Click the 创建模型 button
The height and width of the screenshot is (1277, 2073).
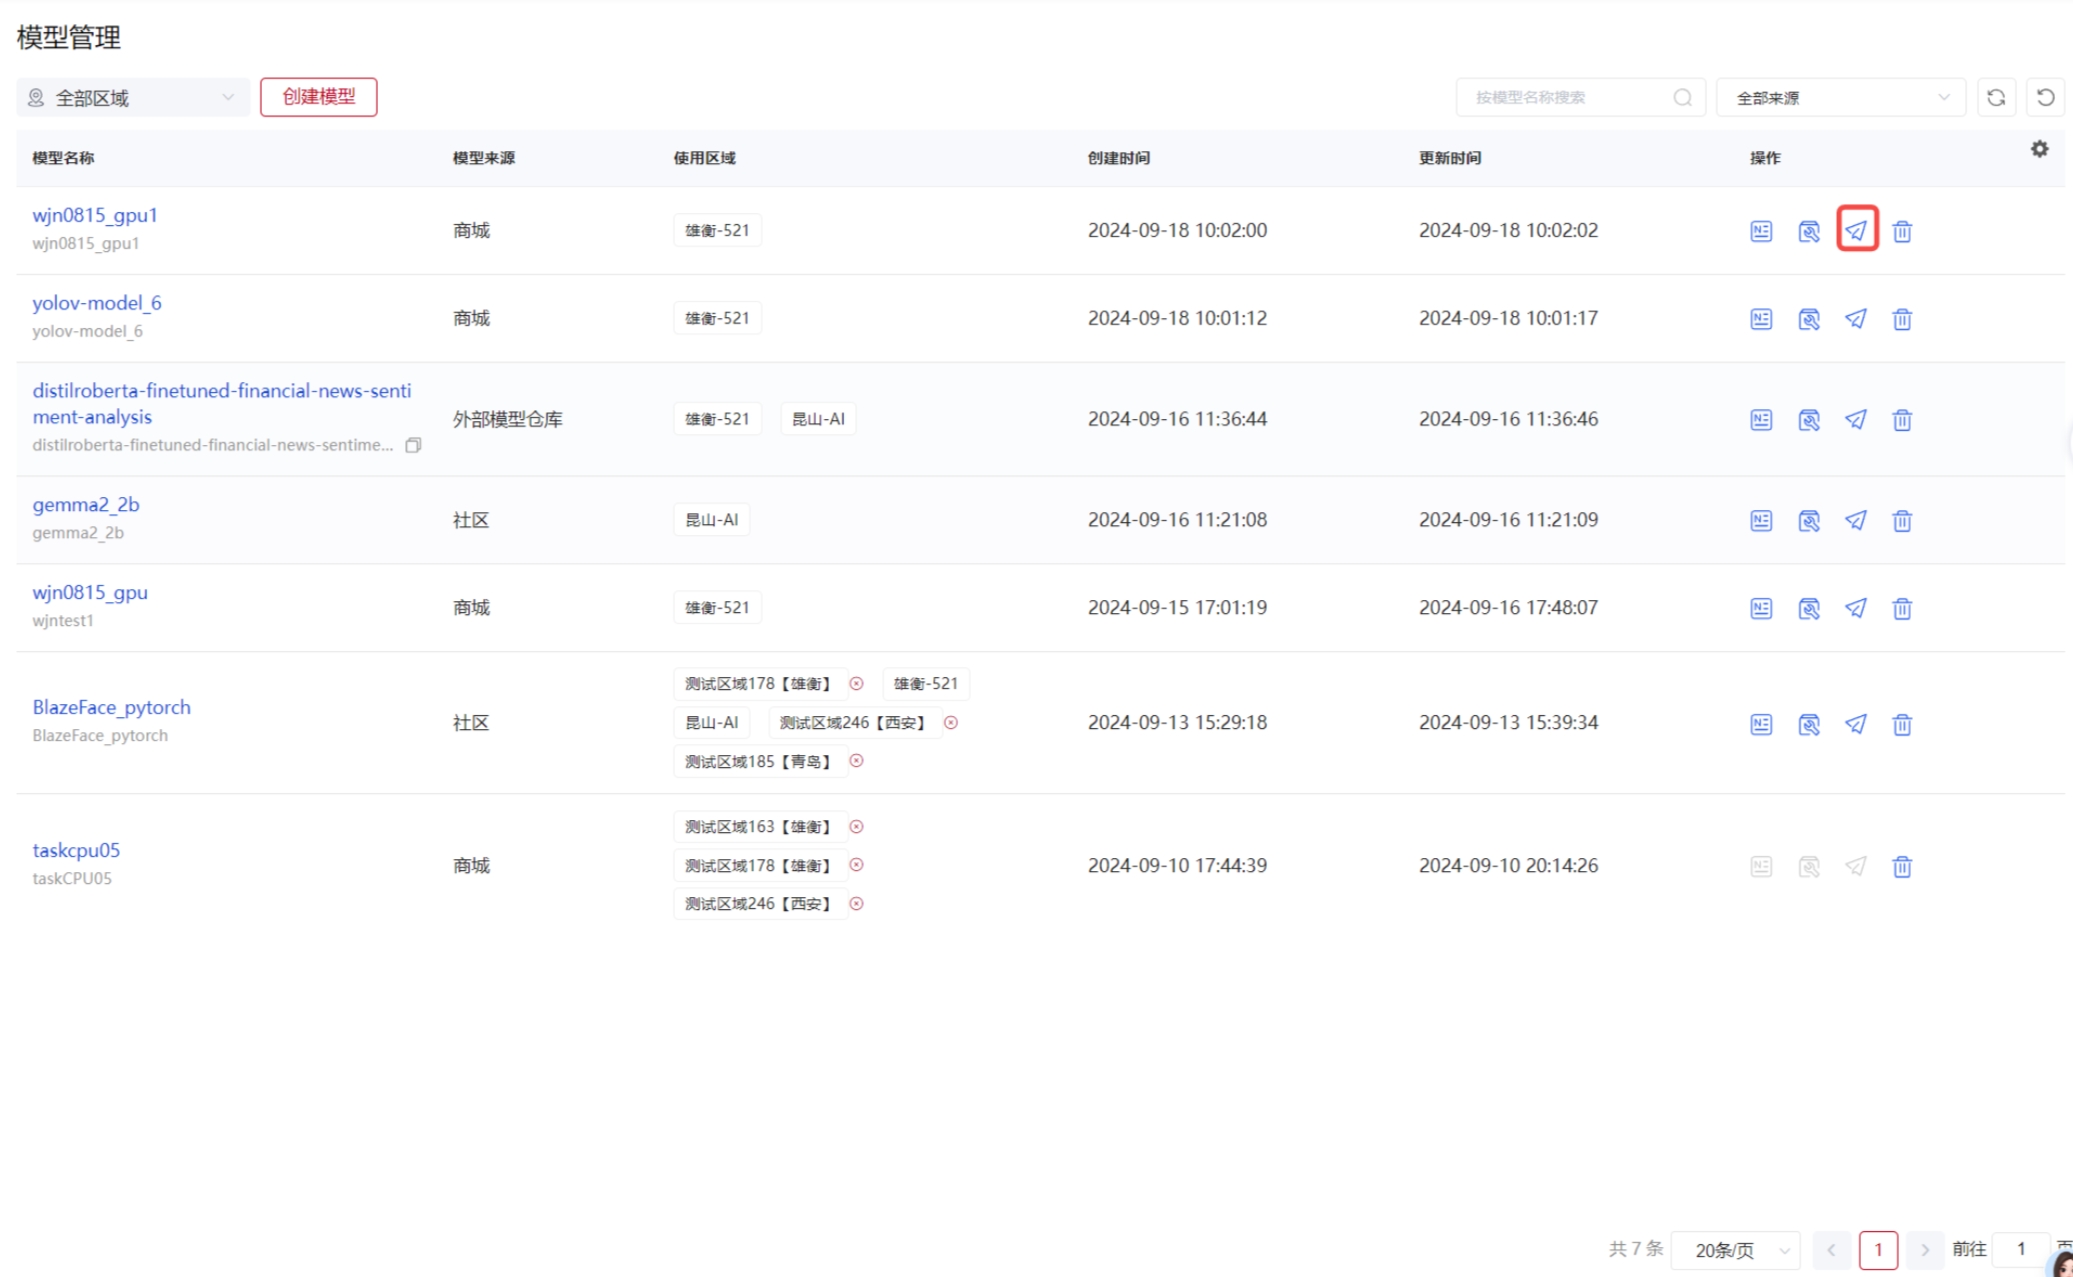[318, 97]
